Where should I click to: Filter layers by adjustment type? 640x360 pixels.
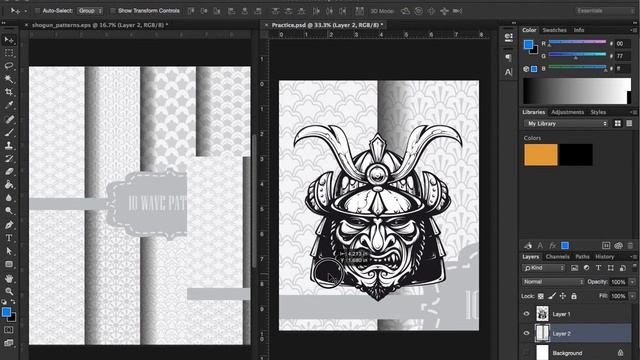point(586,268)
